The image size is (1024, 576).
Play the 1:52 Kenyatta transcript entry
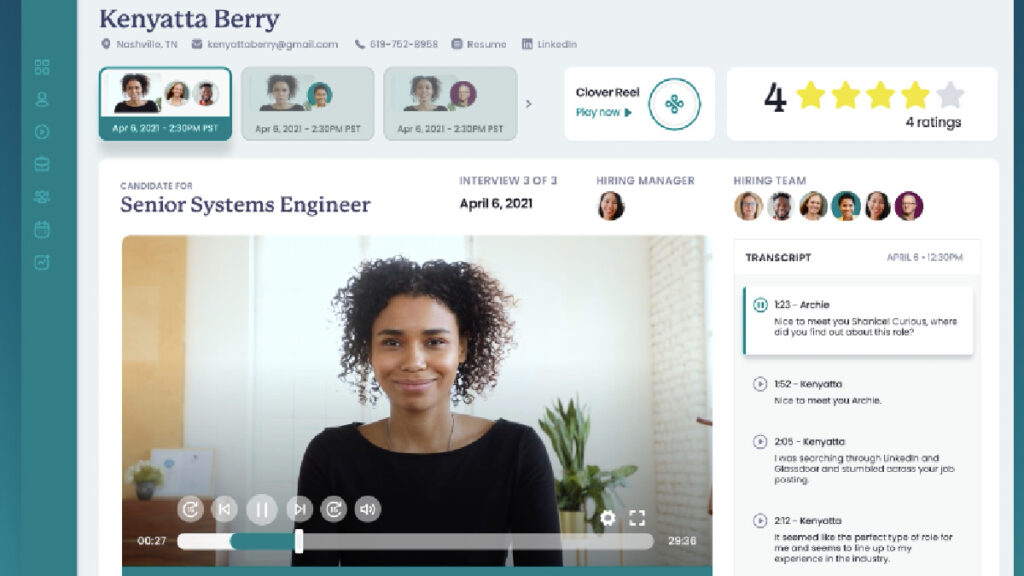point(760,384)
